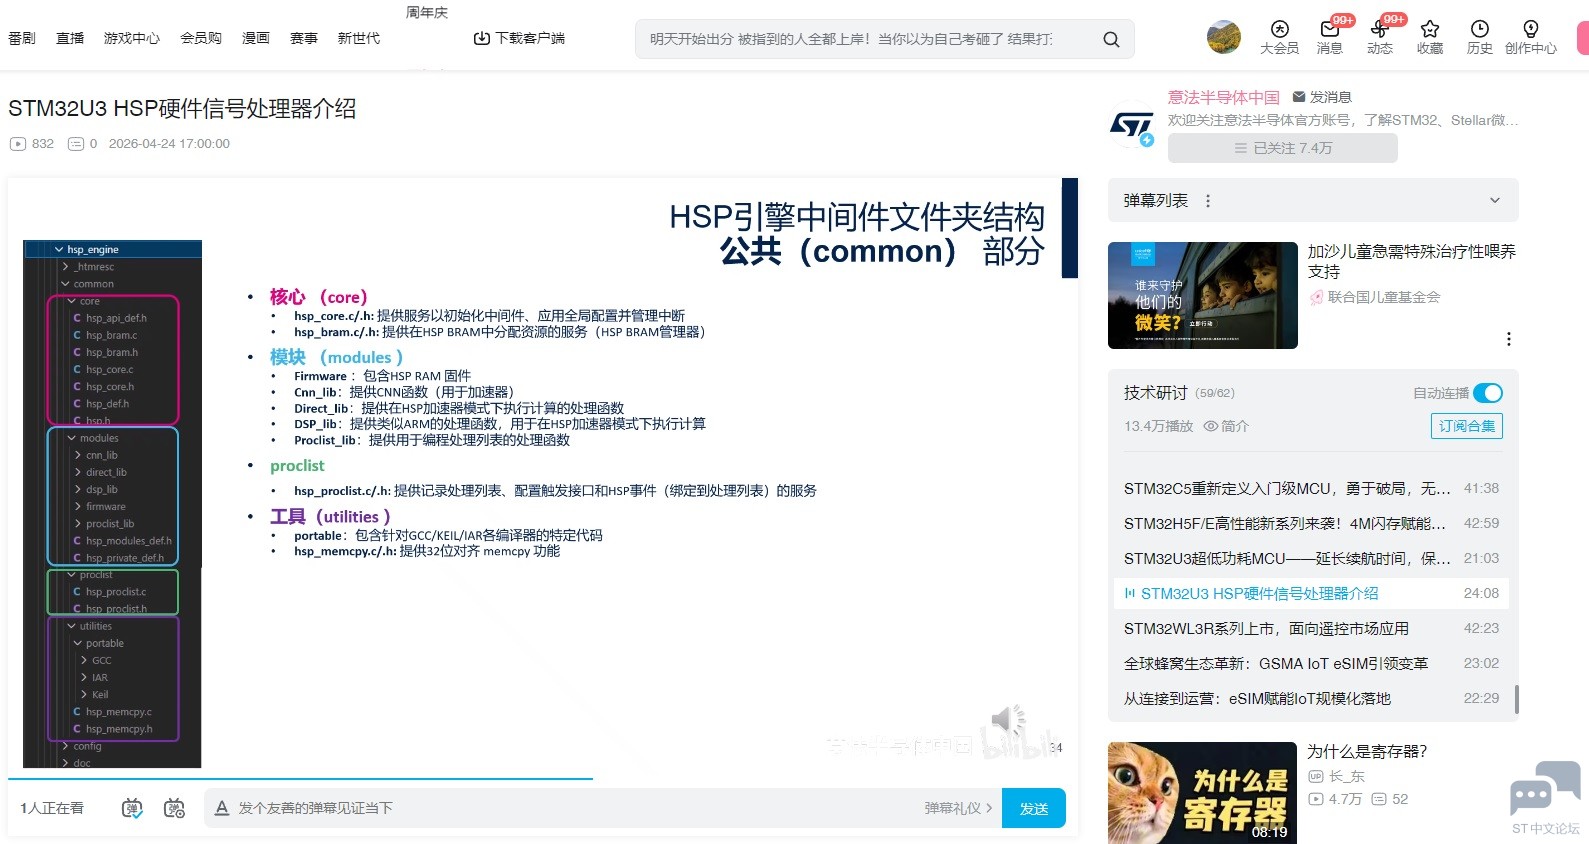Expand the 弹幕列表 chevron

(1495, 200)
